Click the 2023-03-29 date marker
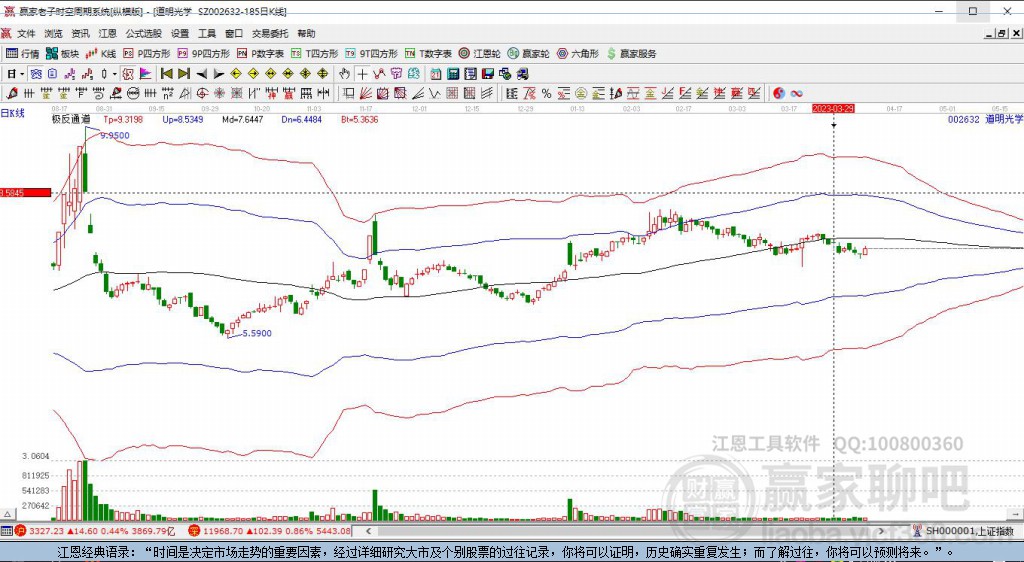The height and width of the screenshot is (562, 1024). pyautogui.click(x=833, y=109)
